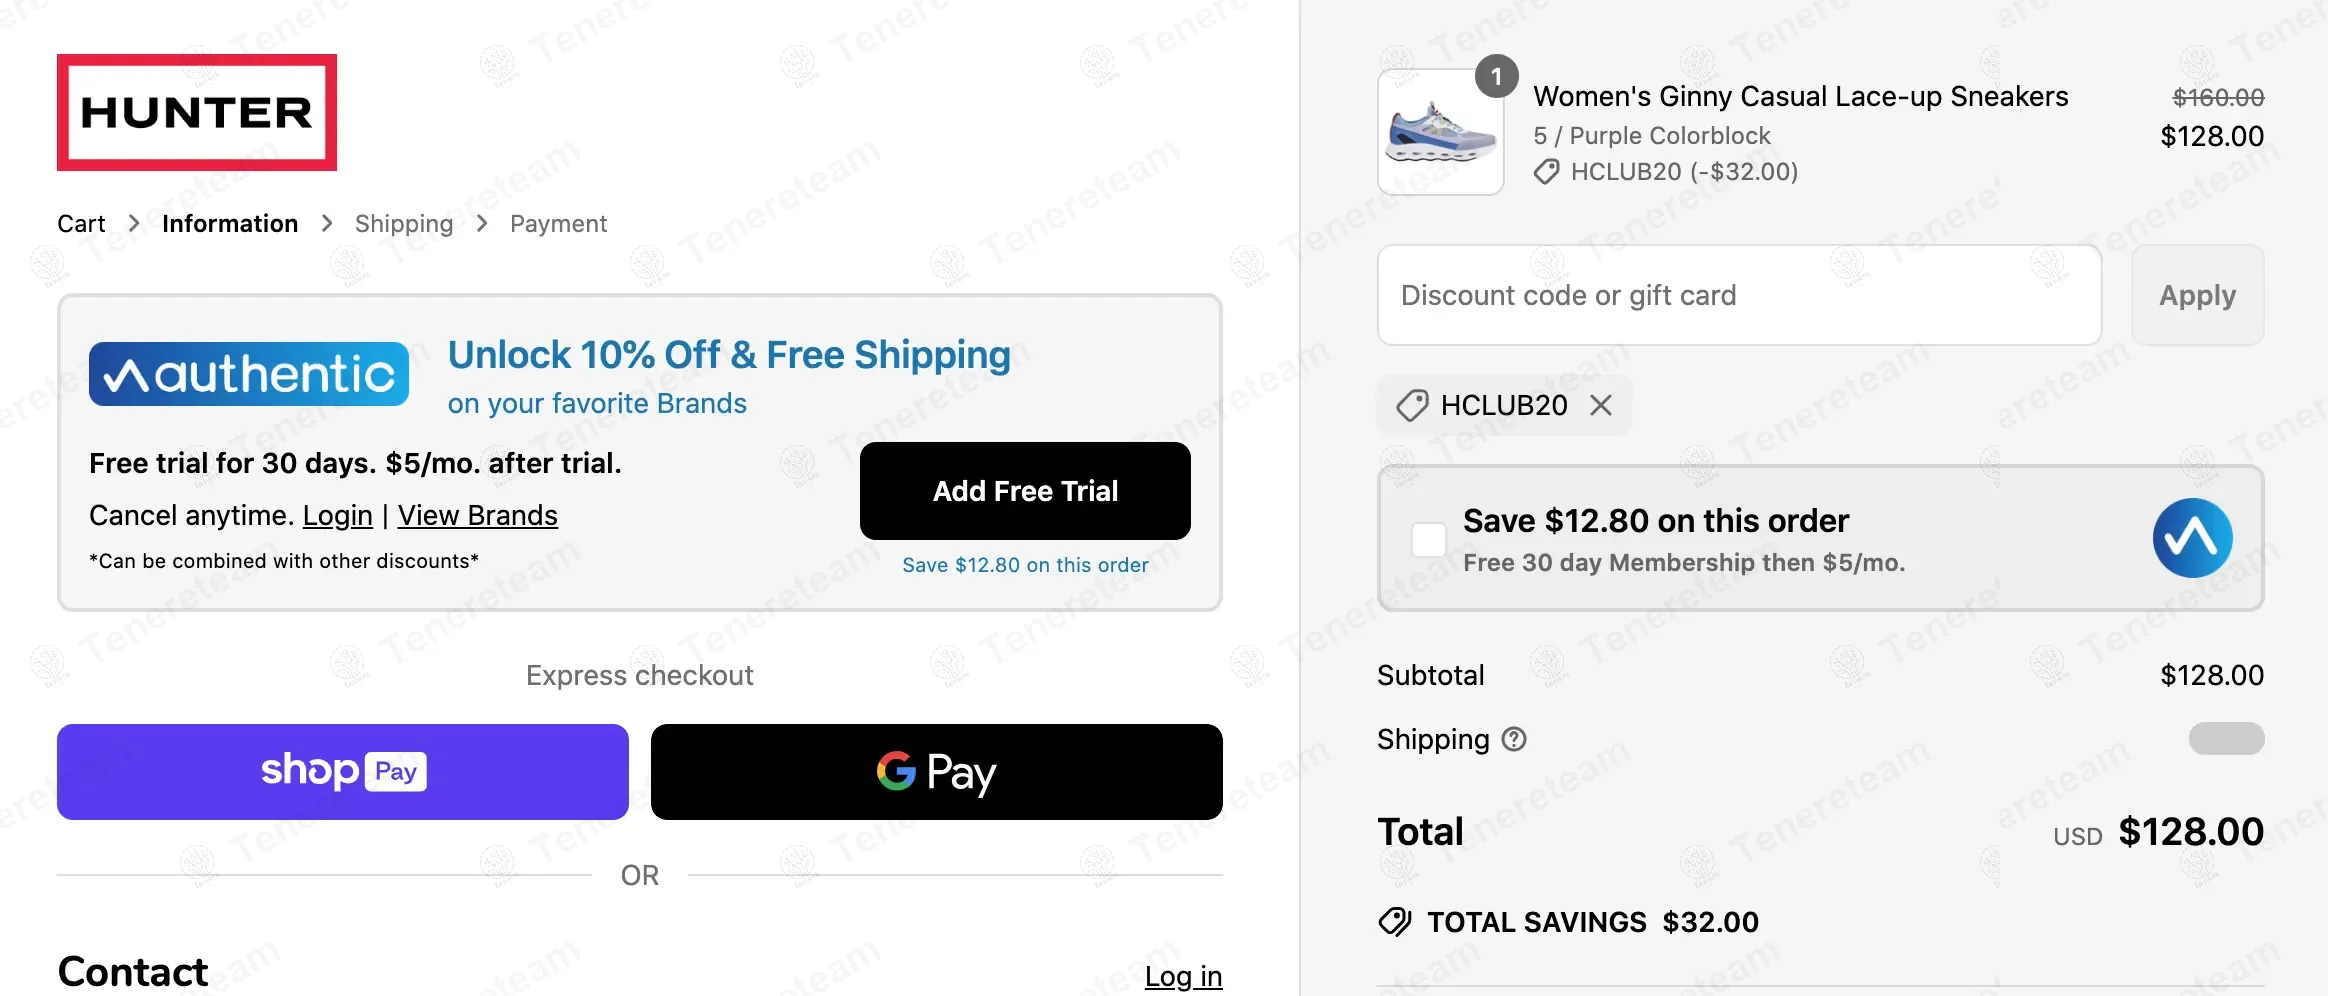Open the sneaker product thumbnail
This screenshot has height=996, width=2328.
click(x=1440, y=133)
